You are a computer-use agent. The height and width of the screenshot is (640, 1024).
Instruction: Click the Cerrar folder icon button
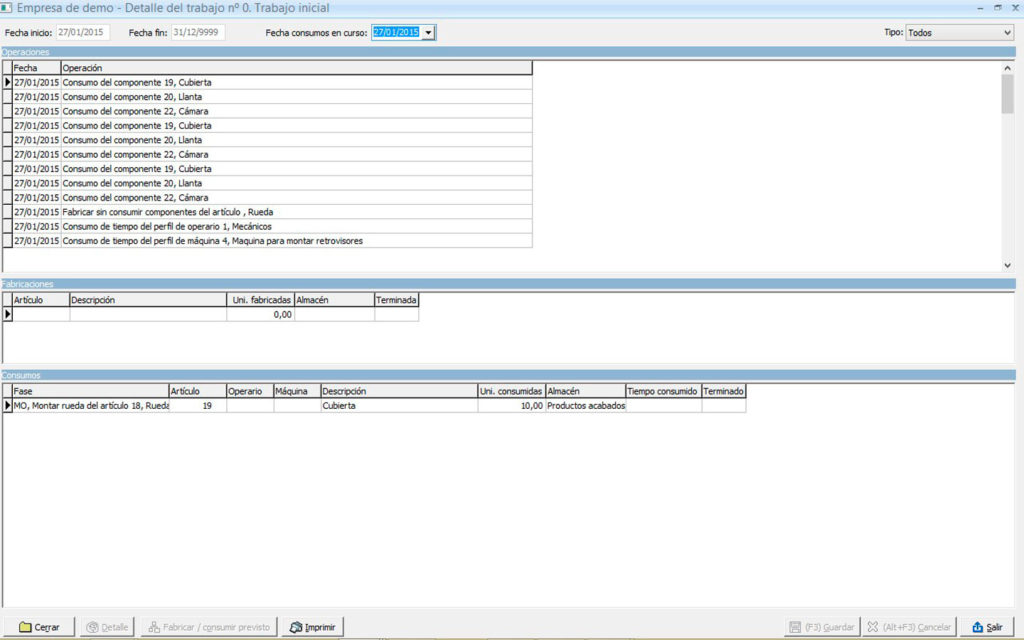(39, 627)
